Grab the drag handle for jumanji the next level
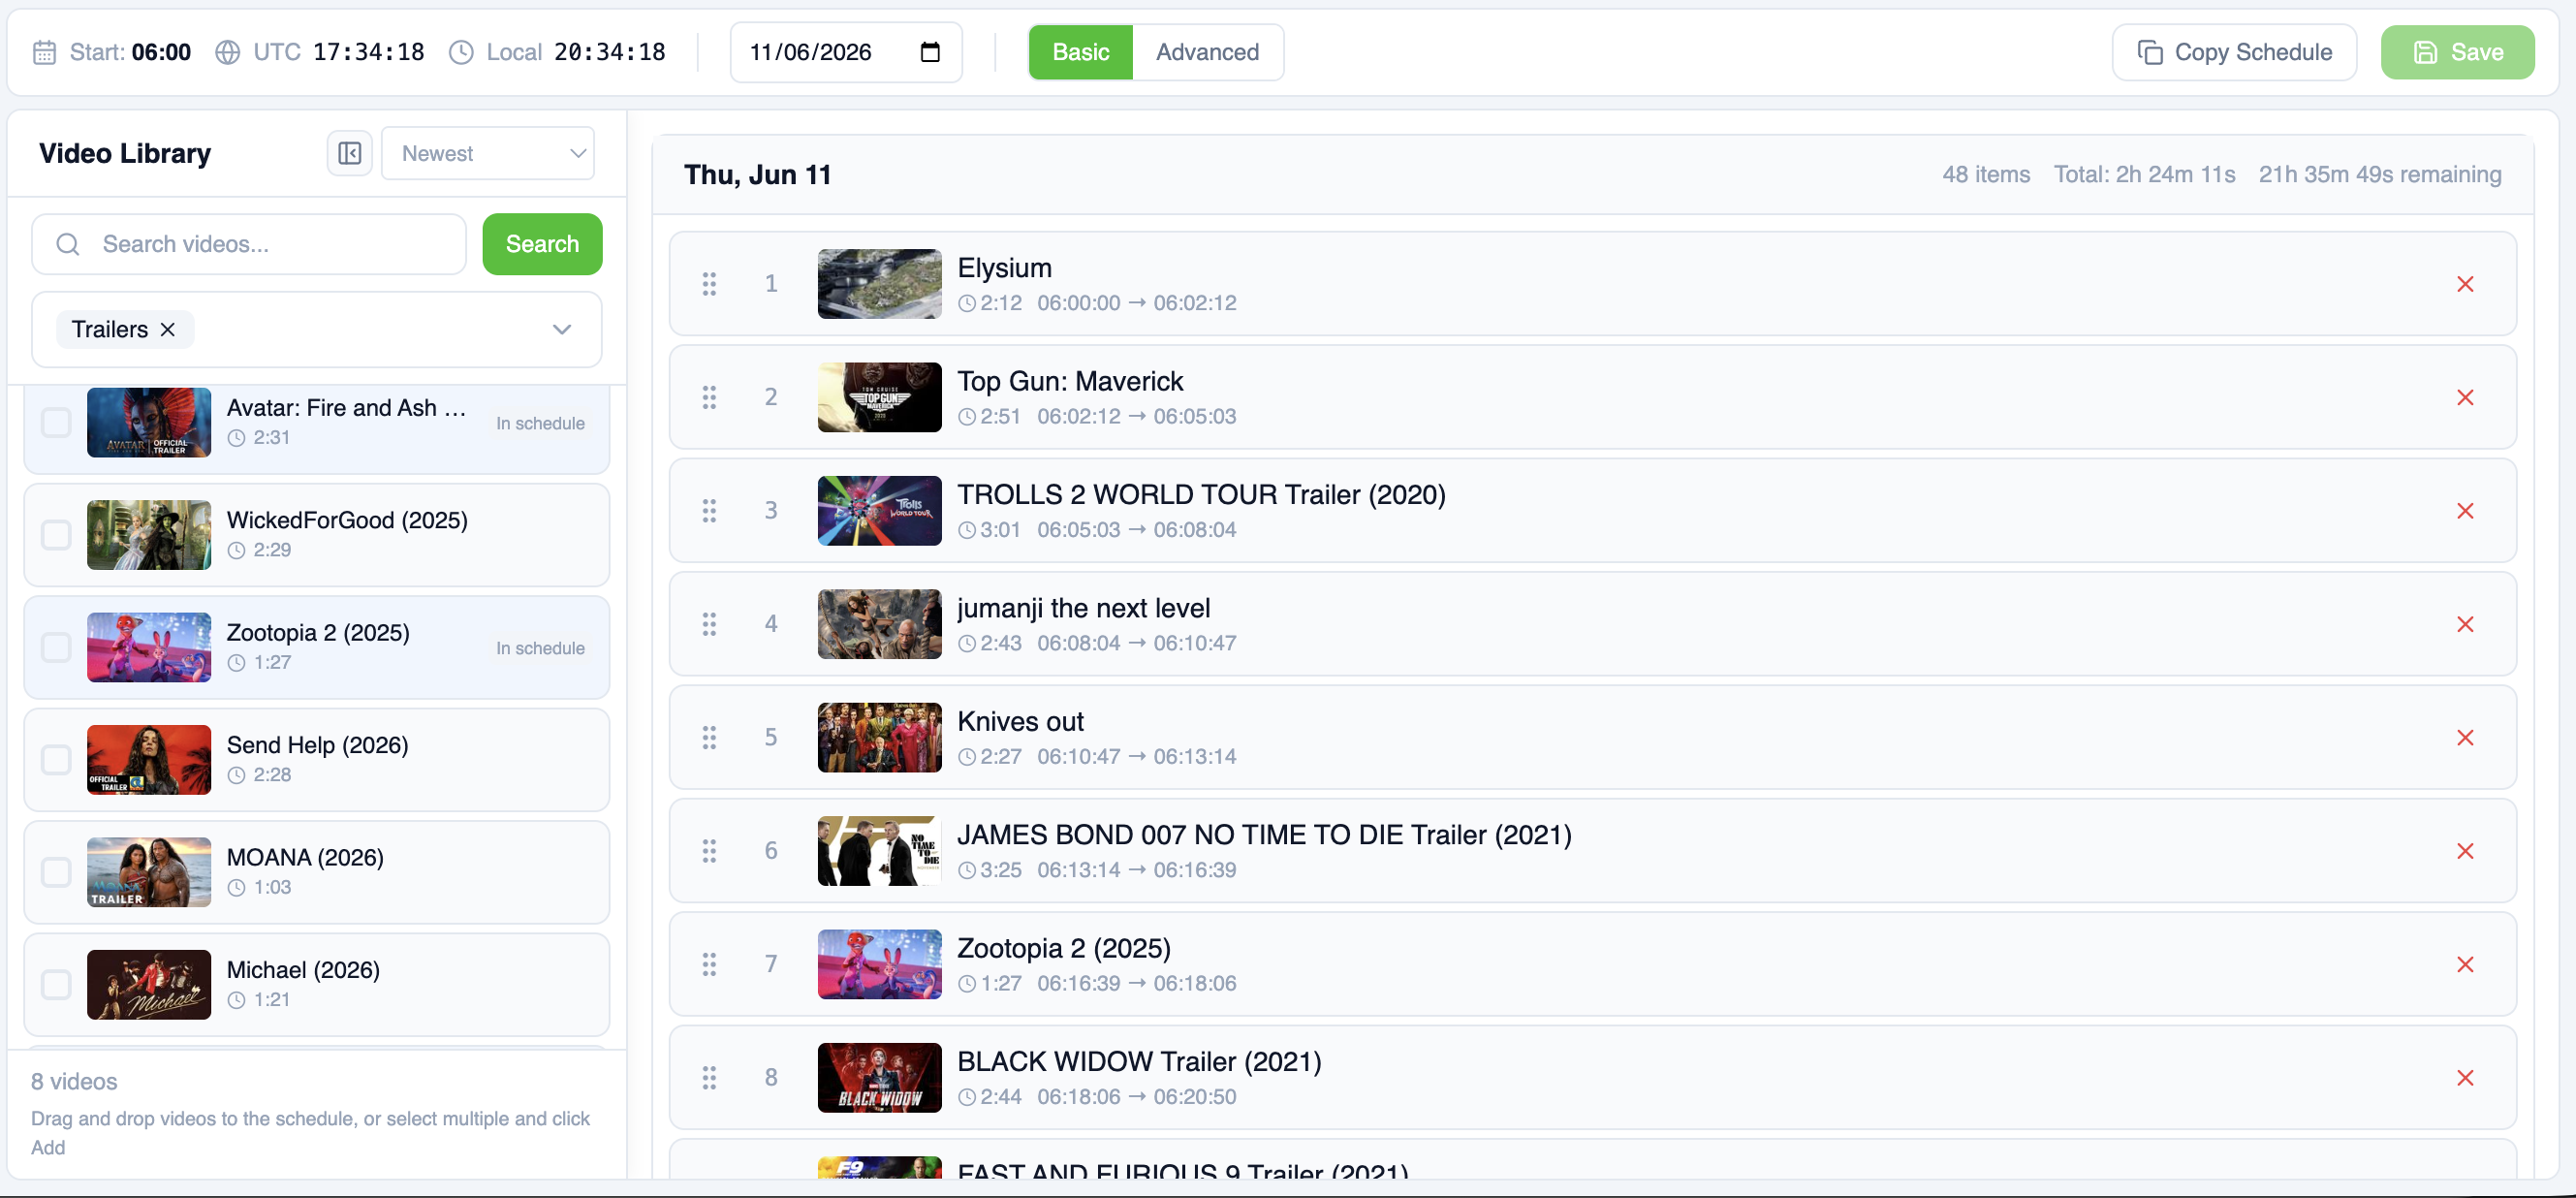 click(x=709, y=624)
